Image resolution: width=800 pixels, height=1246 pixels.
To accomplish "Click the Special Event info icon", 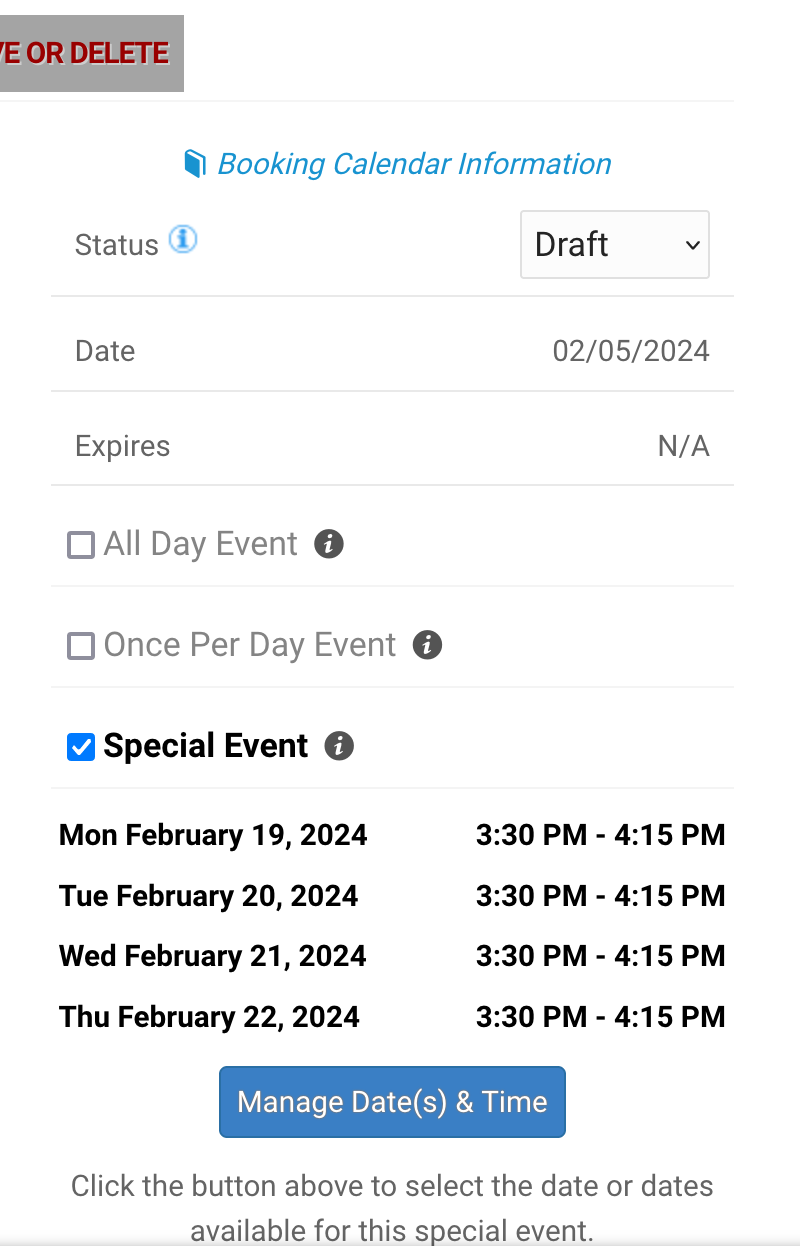I will (x=339, y=746).
